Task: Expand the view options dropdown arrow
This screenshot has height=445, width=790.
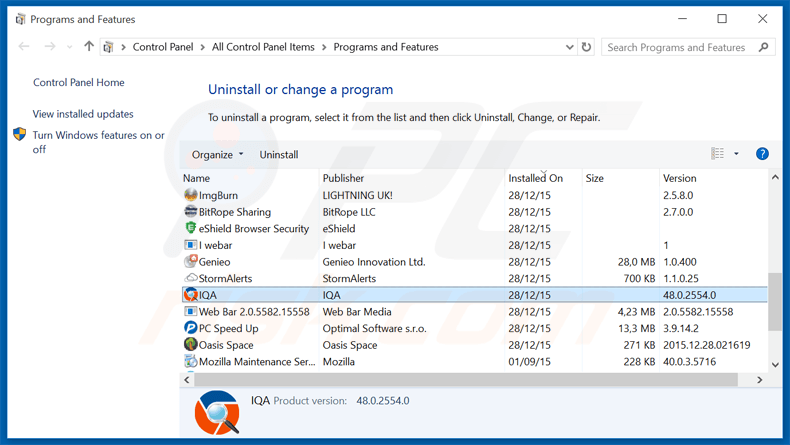Action: click(736, 154)
